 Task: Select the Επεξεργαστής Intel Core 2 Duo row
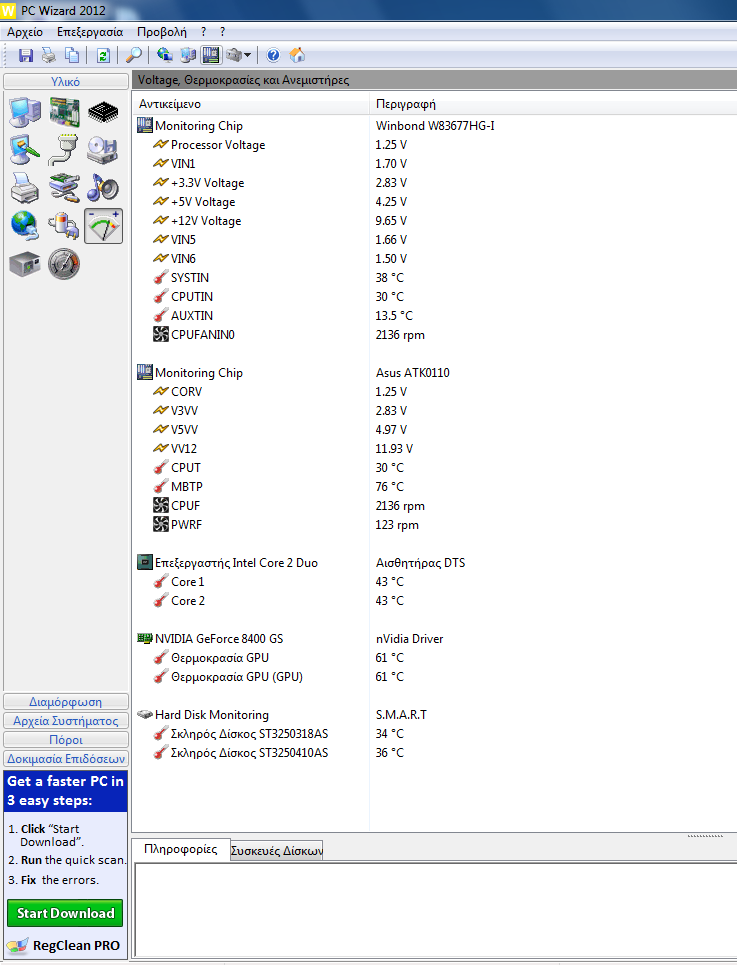(434, 563)
